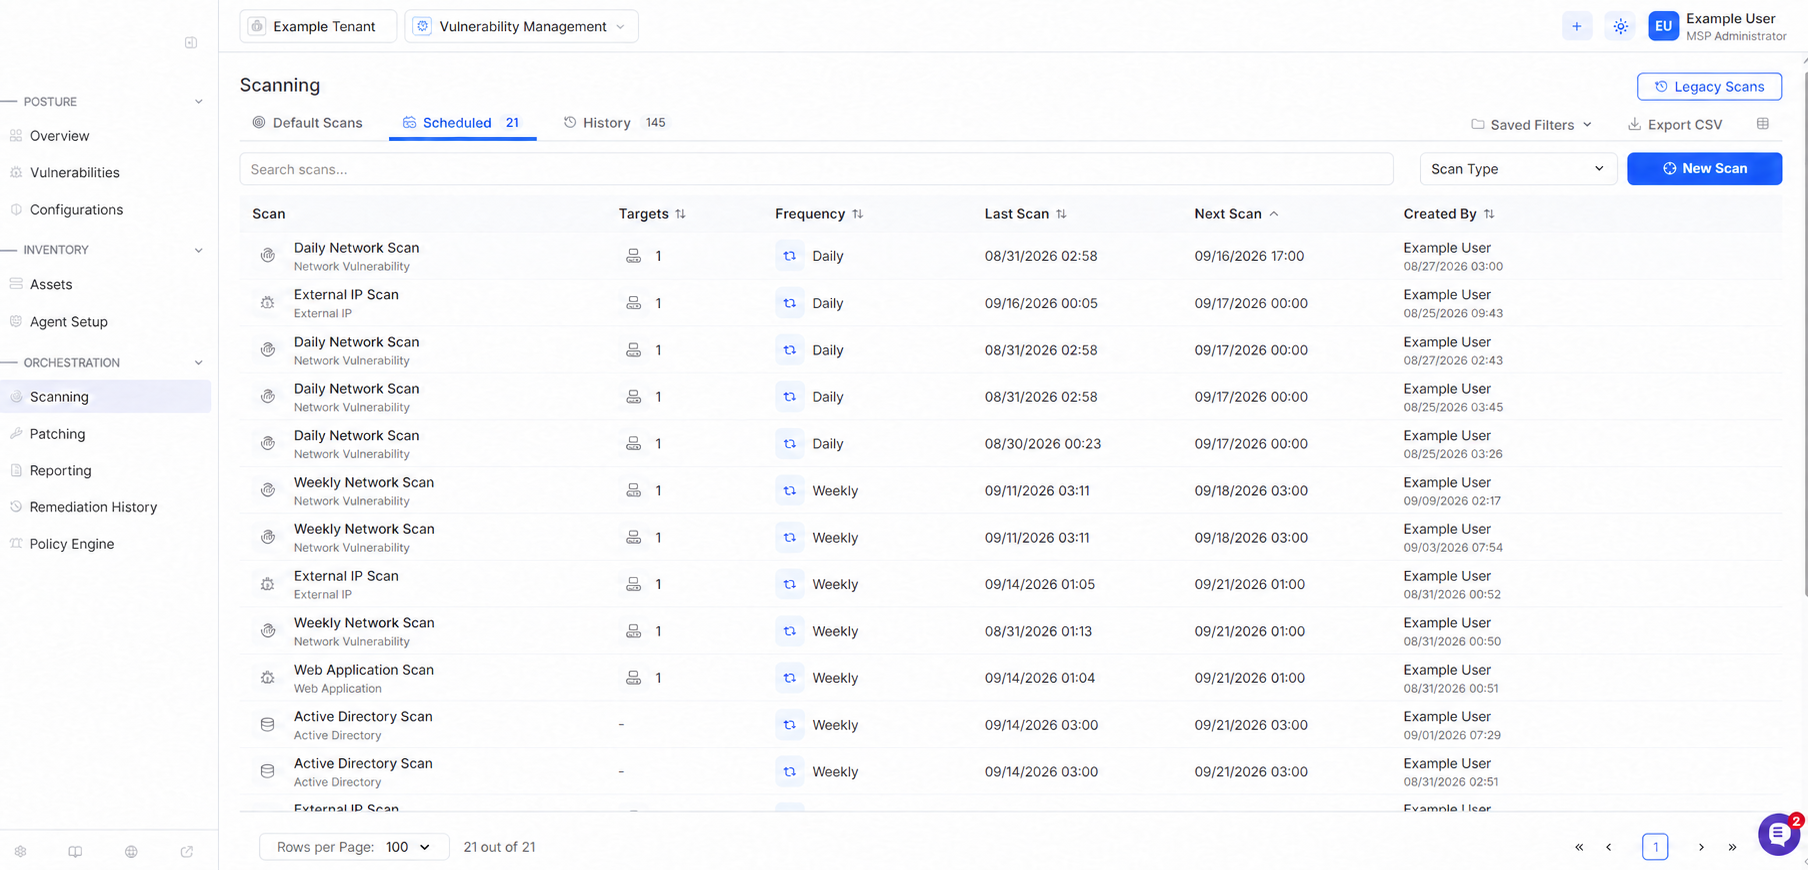Sort by Created By column arrows
The width and height of the screenshot is (1808, 870).
pos(1489,214)
